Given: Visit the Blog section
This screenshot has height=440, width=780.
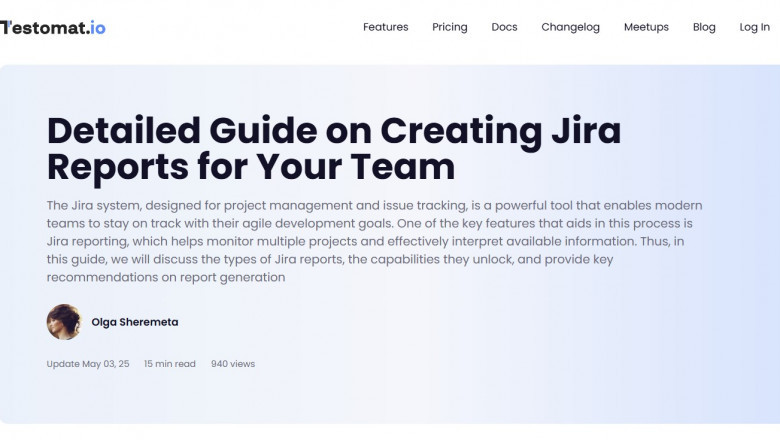Looking at the screenshot, I should click(704, 27).
